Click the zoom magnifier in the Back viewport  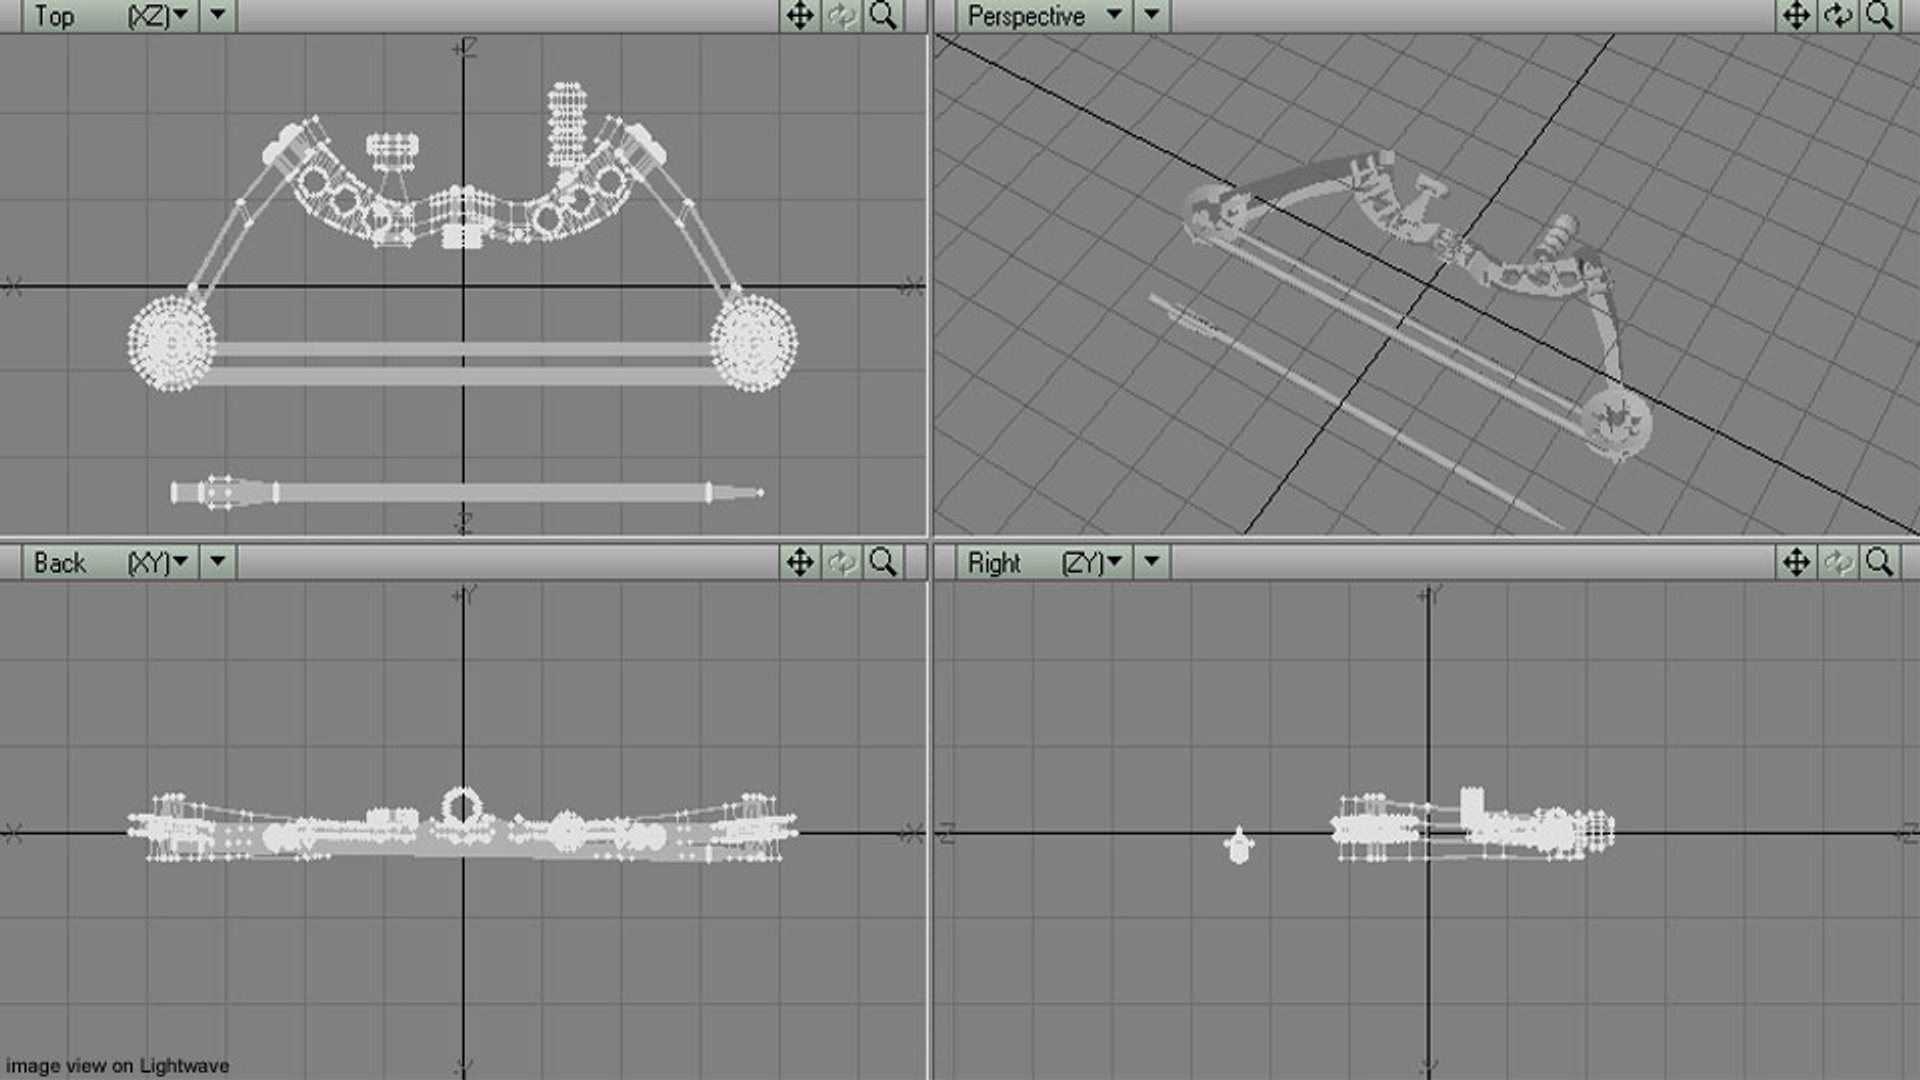(x=883, y=562)
